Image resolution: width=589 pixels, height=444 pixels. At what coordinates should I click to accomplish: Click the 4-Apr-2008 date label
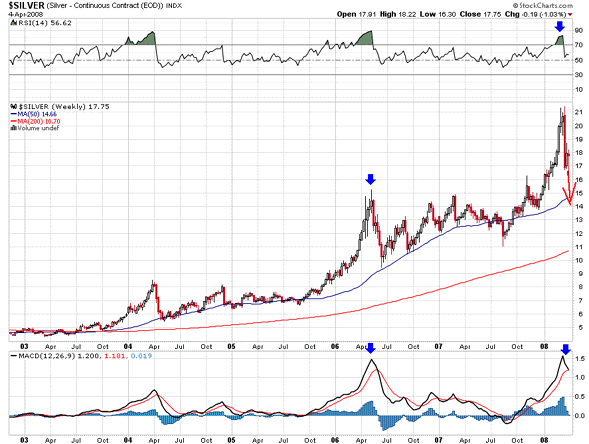(x=26, y=14)
